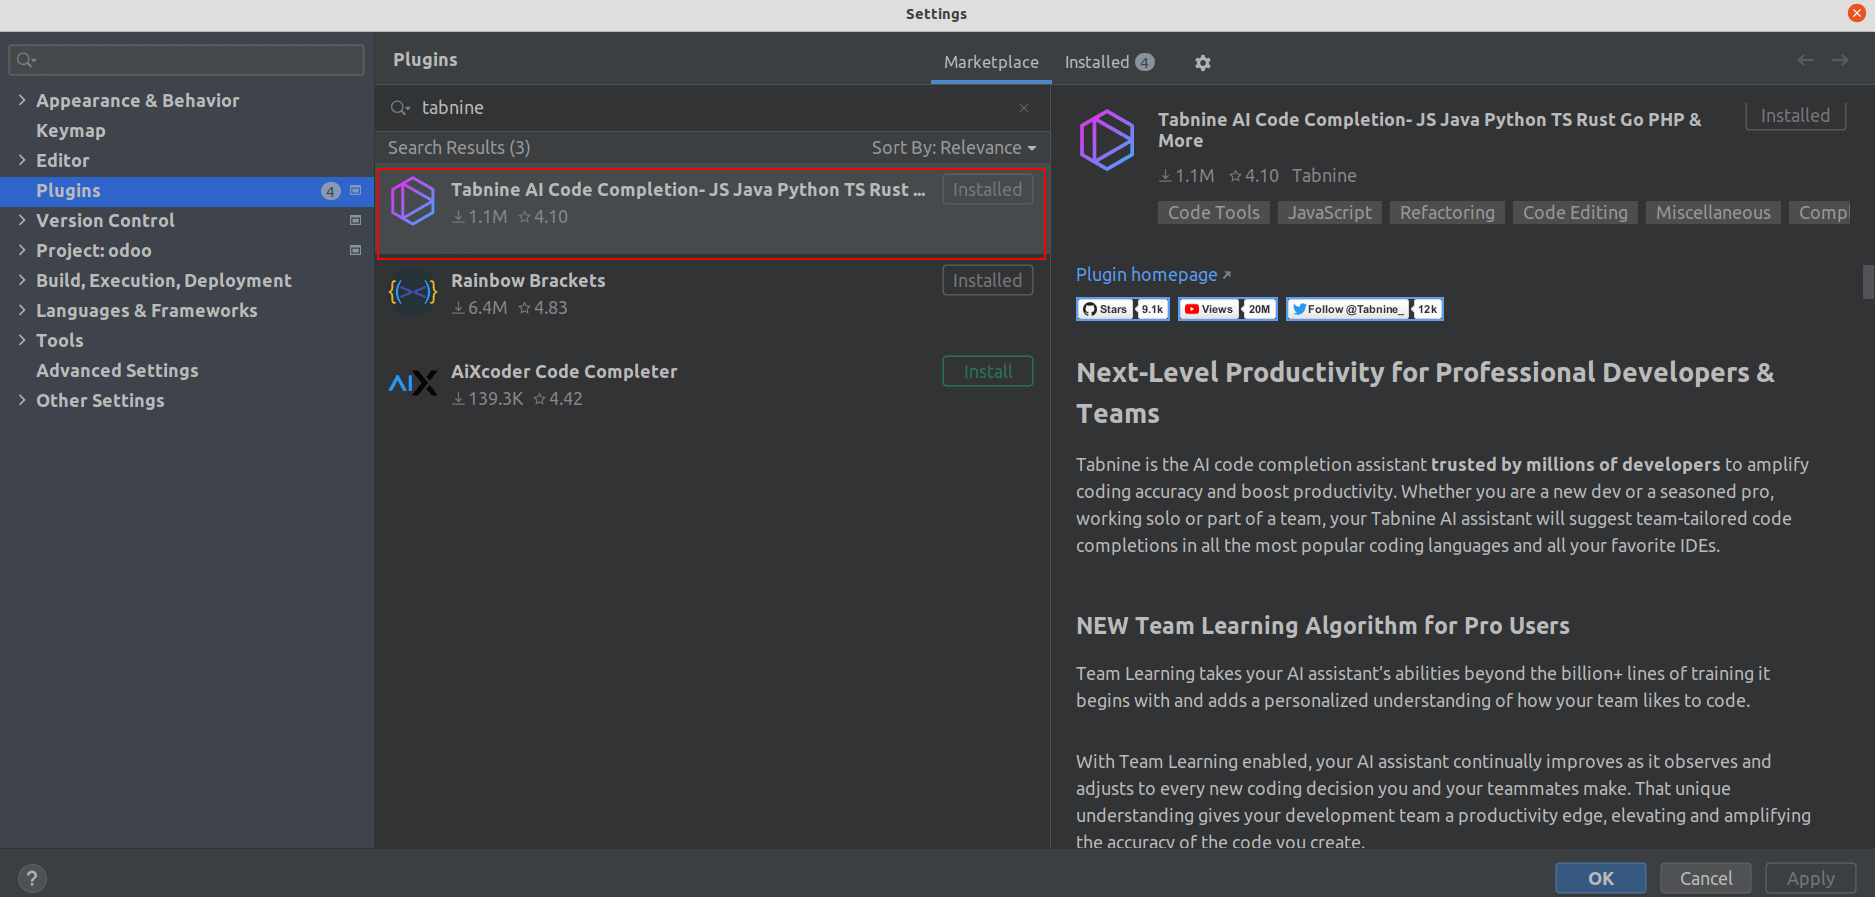Screen dimensions: 1875x897
Task: Click Installed button for Rainbow Brackets
Action: (x=988, y=280)
